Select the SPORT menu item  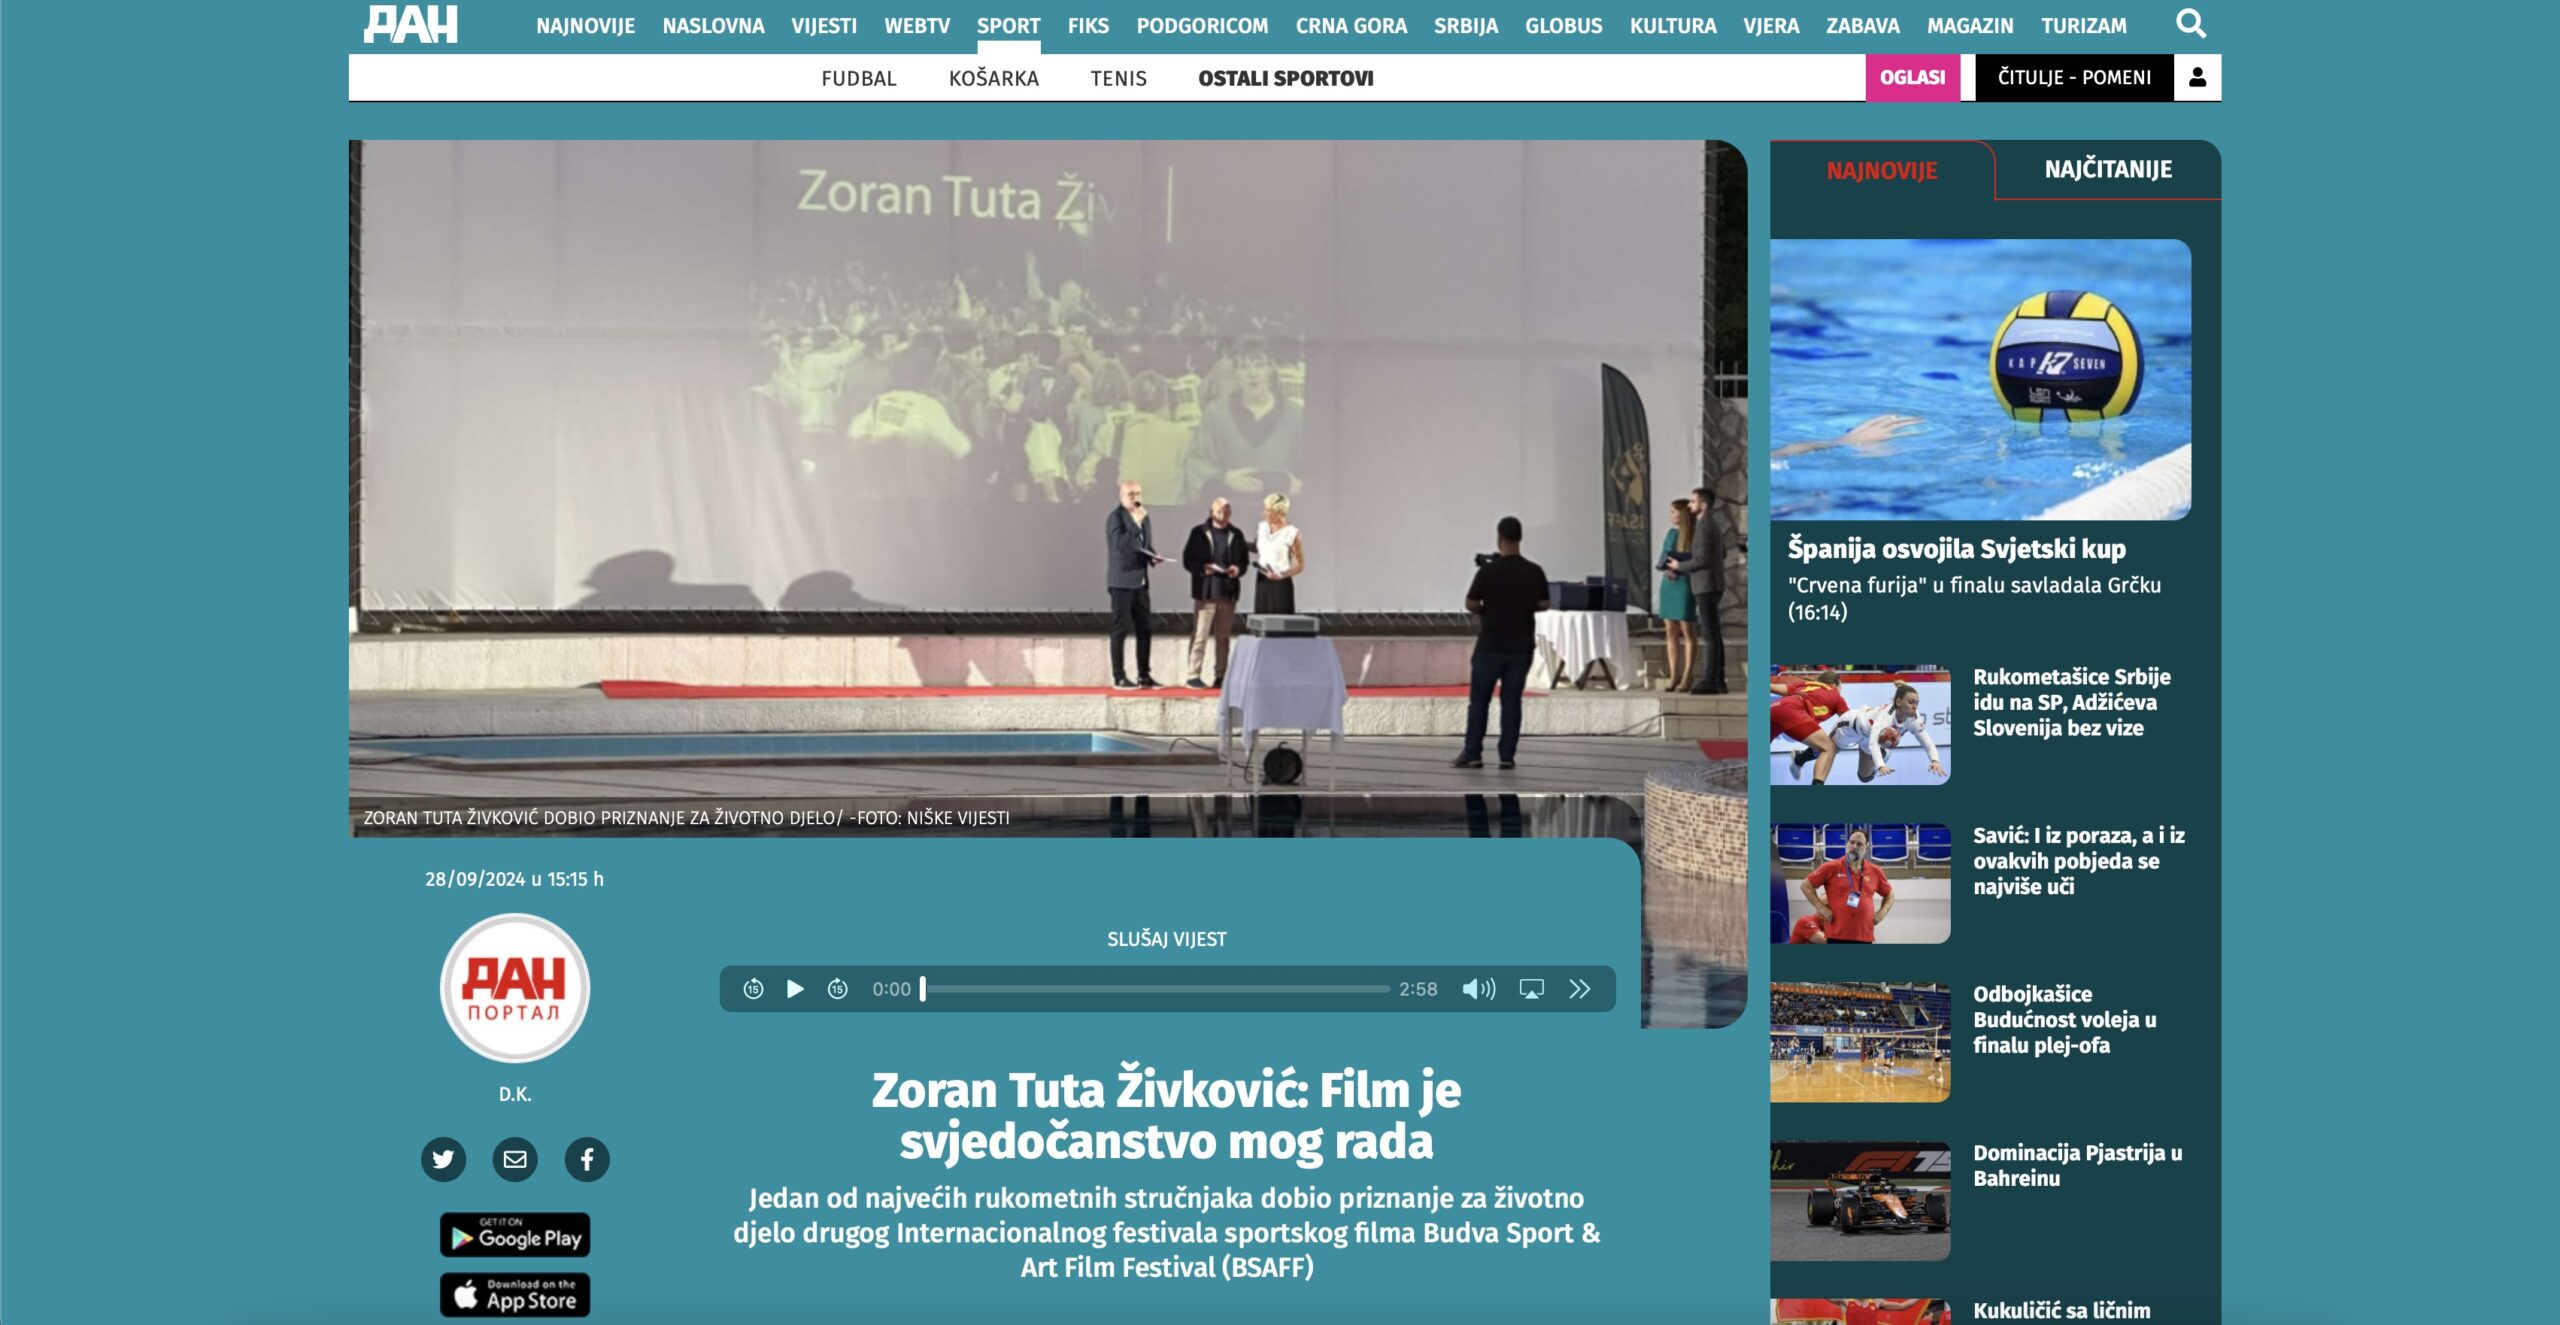click(x=1008, y=26)
